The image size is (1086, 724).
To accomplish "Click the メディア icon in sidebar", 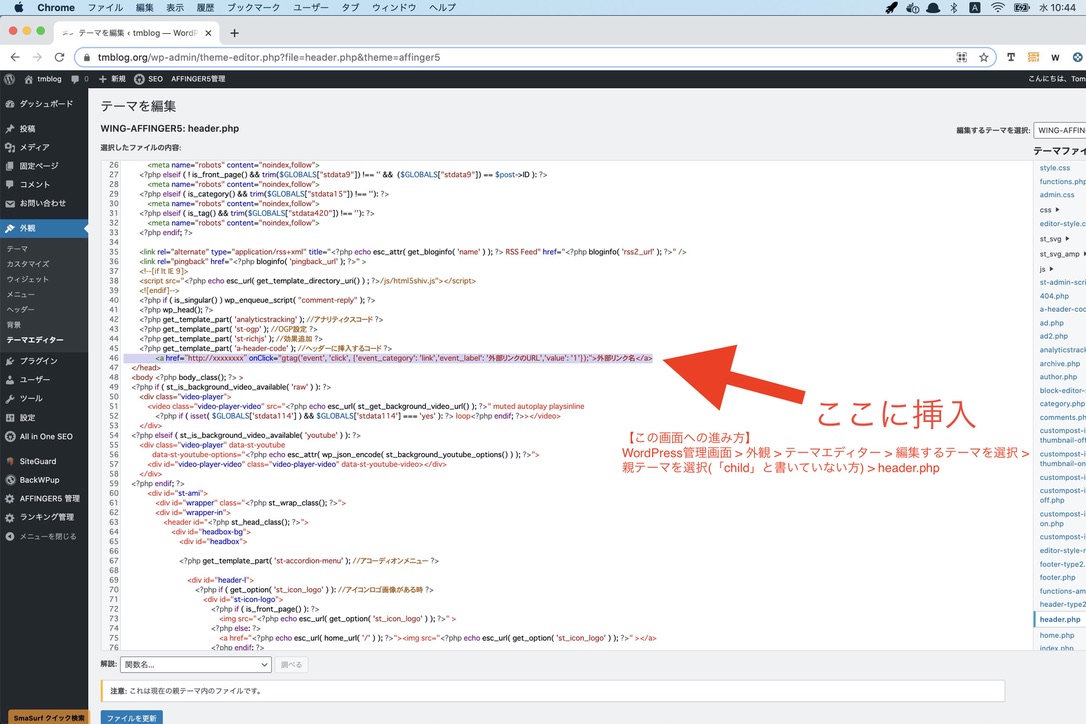I will click(10, 148).
